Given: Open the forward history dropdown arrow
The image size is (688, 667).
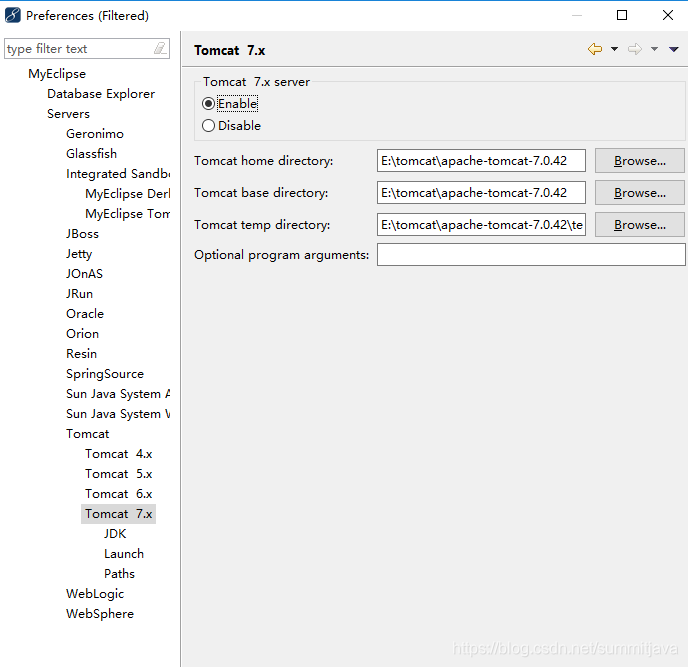Looking at the screenshot, I should (654, 49).
